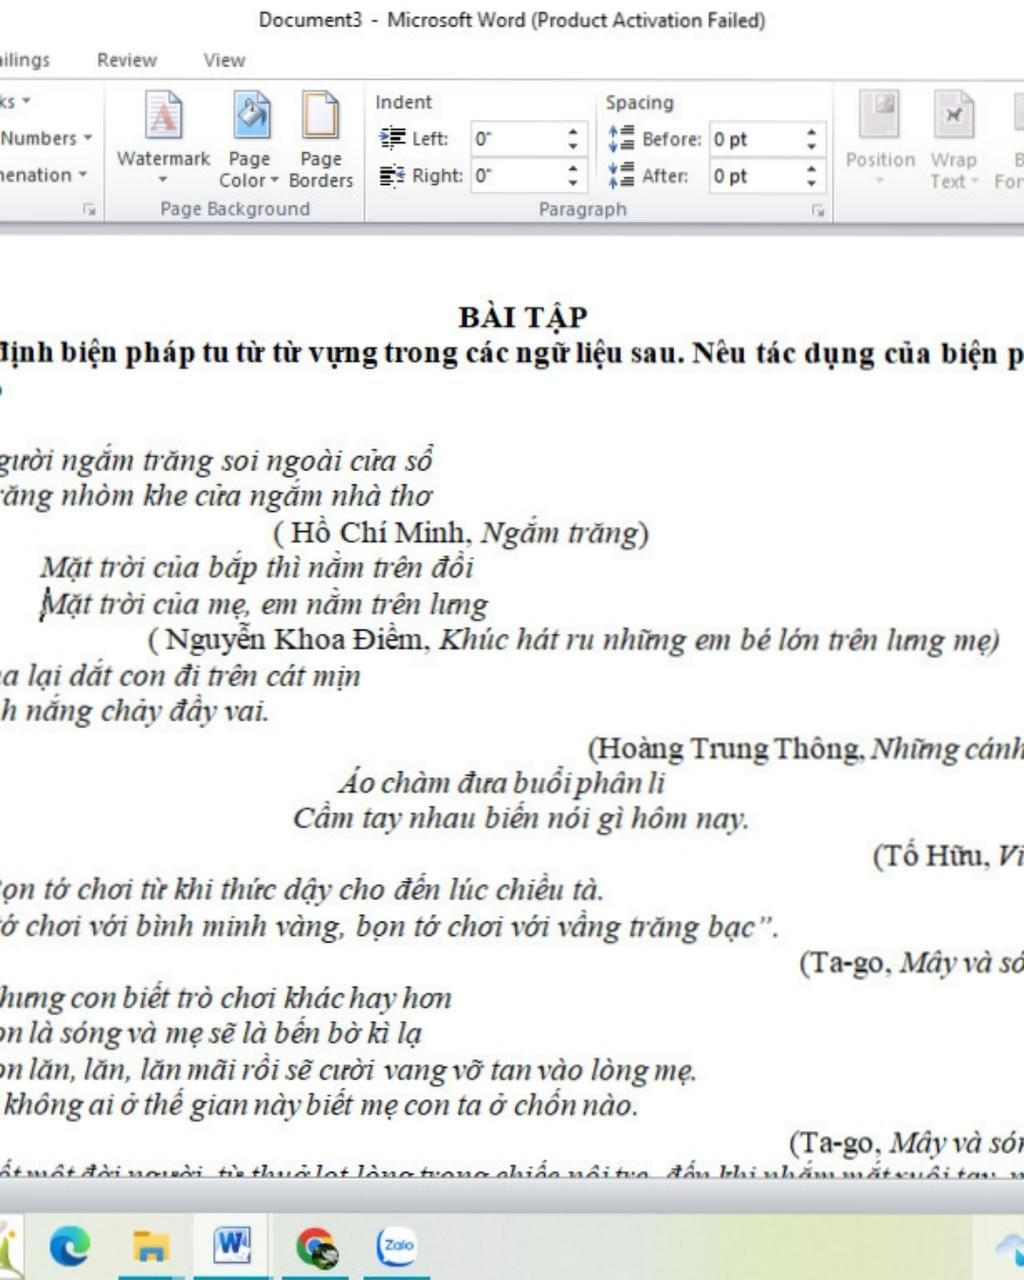Click the Hoàng Trung Thông citation

[x=805, y=748]
